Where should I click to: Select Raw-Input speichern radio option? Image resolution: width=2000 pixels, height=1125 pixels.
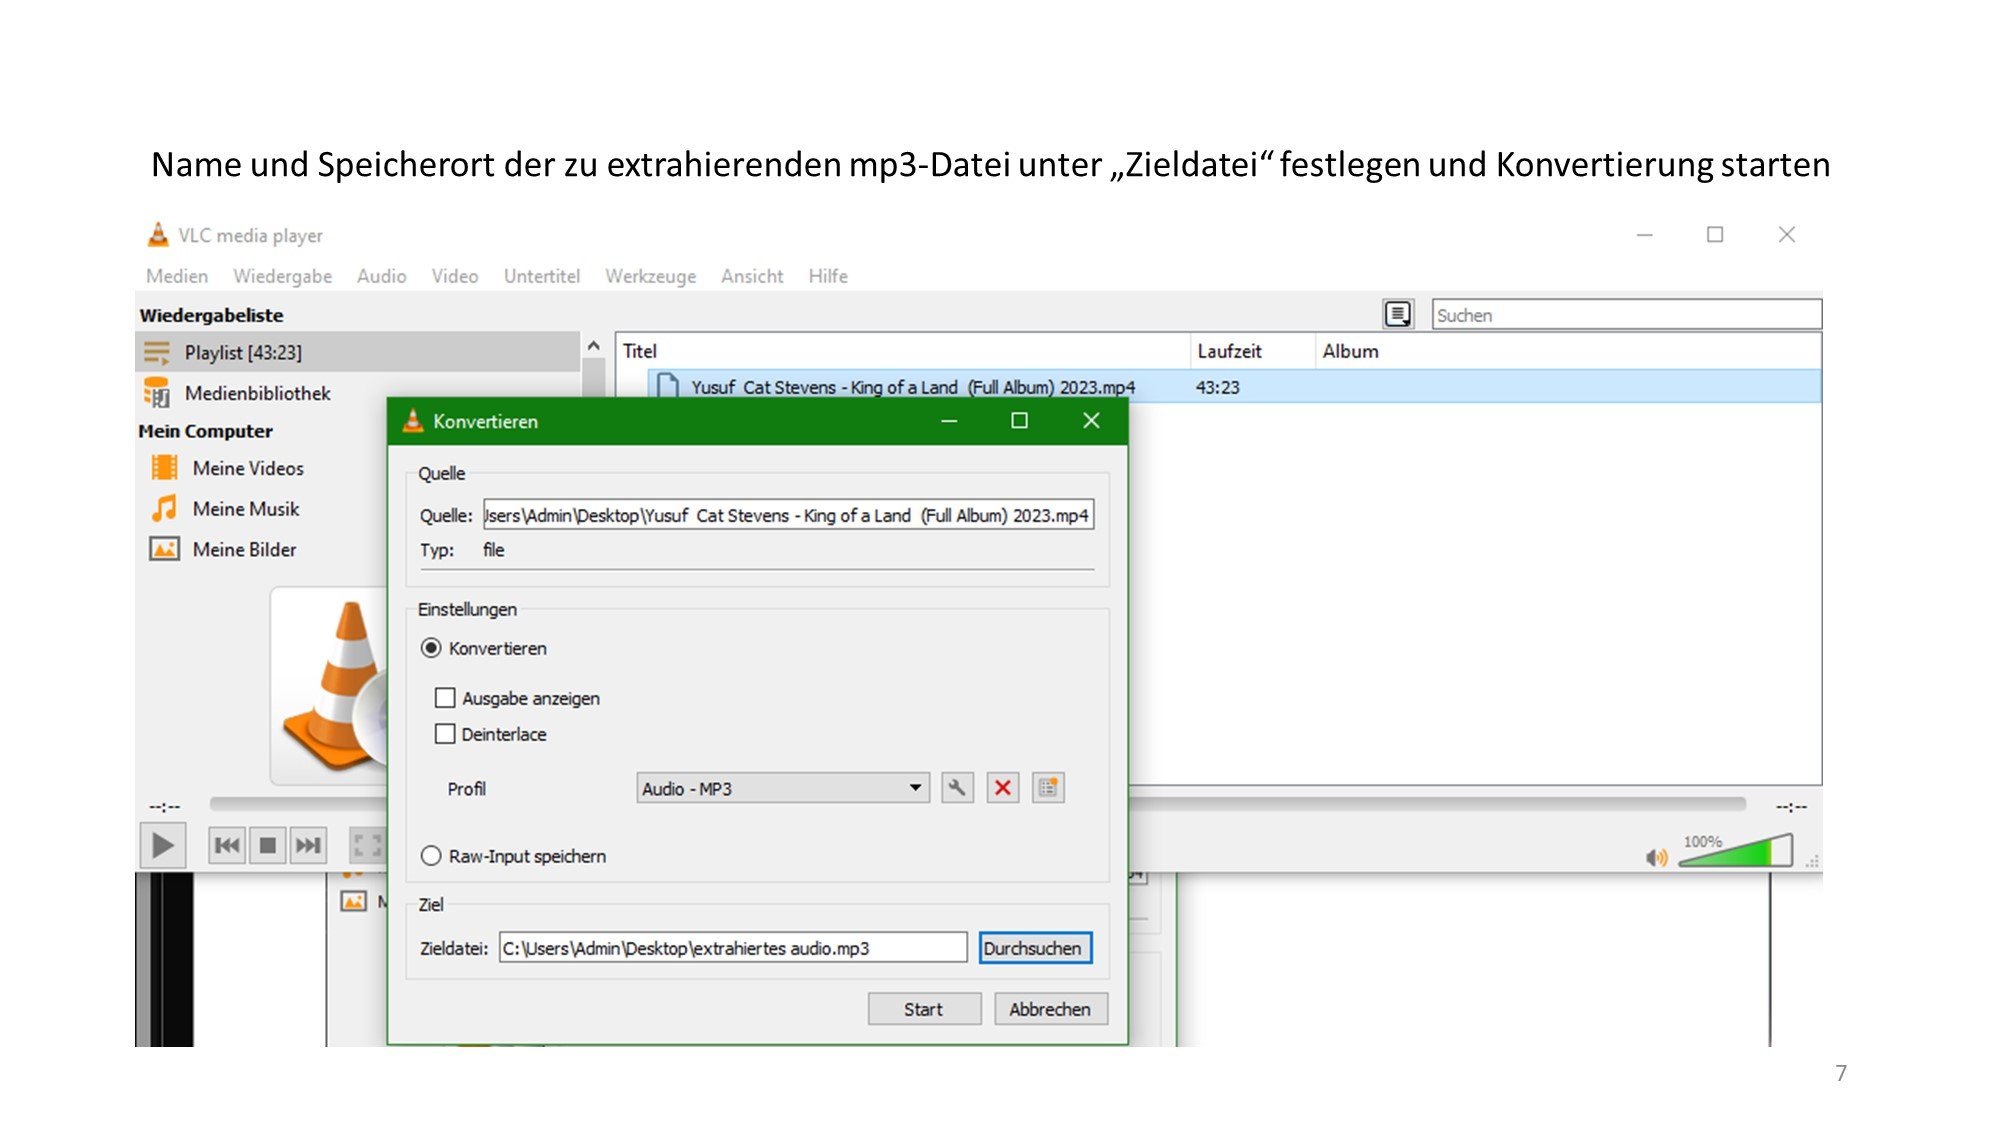[x=431, y=856]
